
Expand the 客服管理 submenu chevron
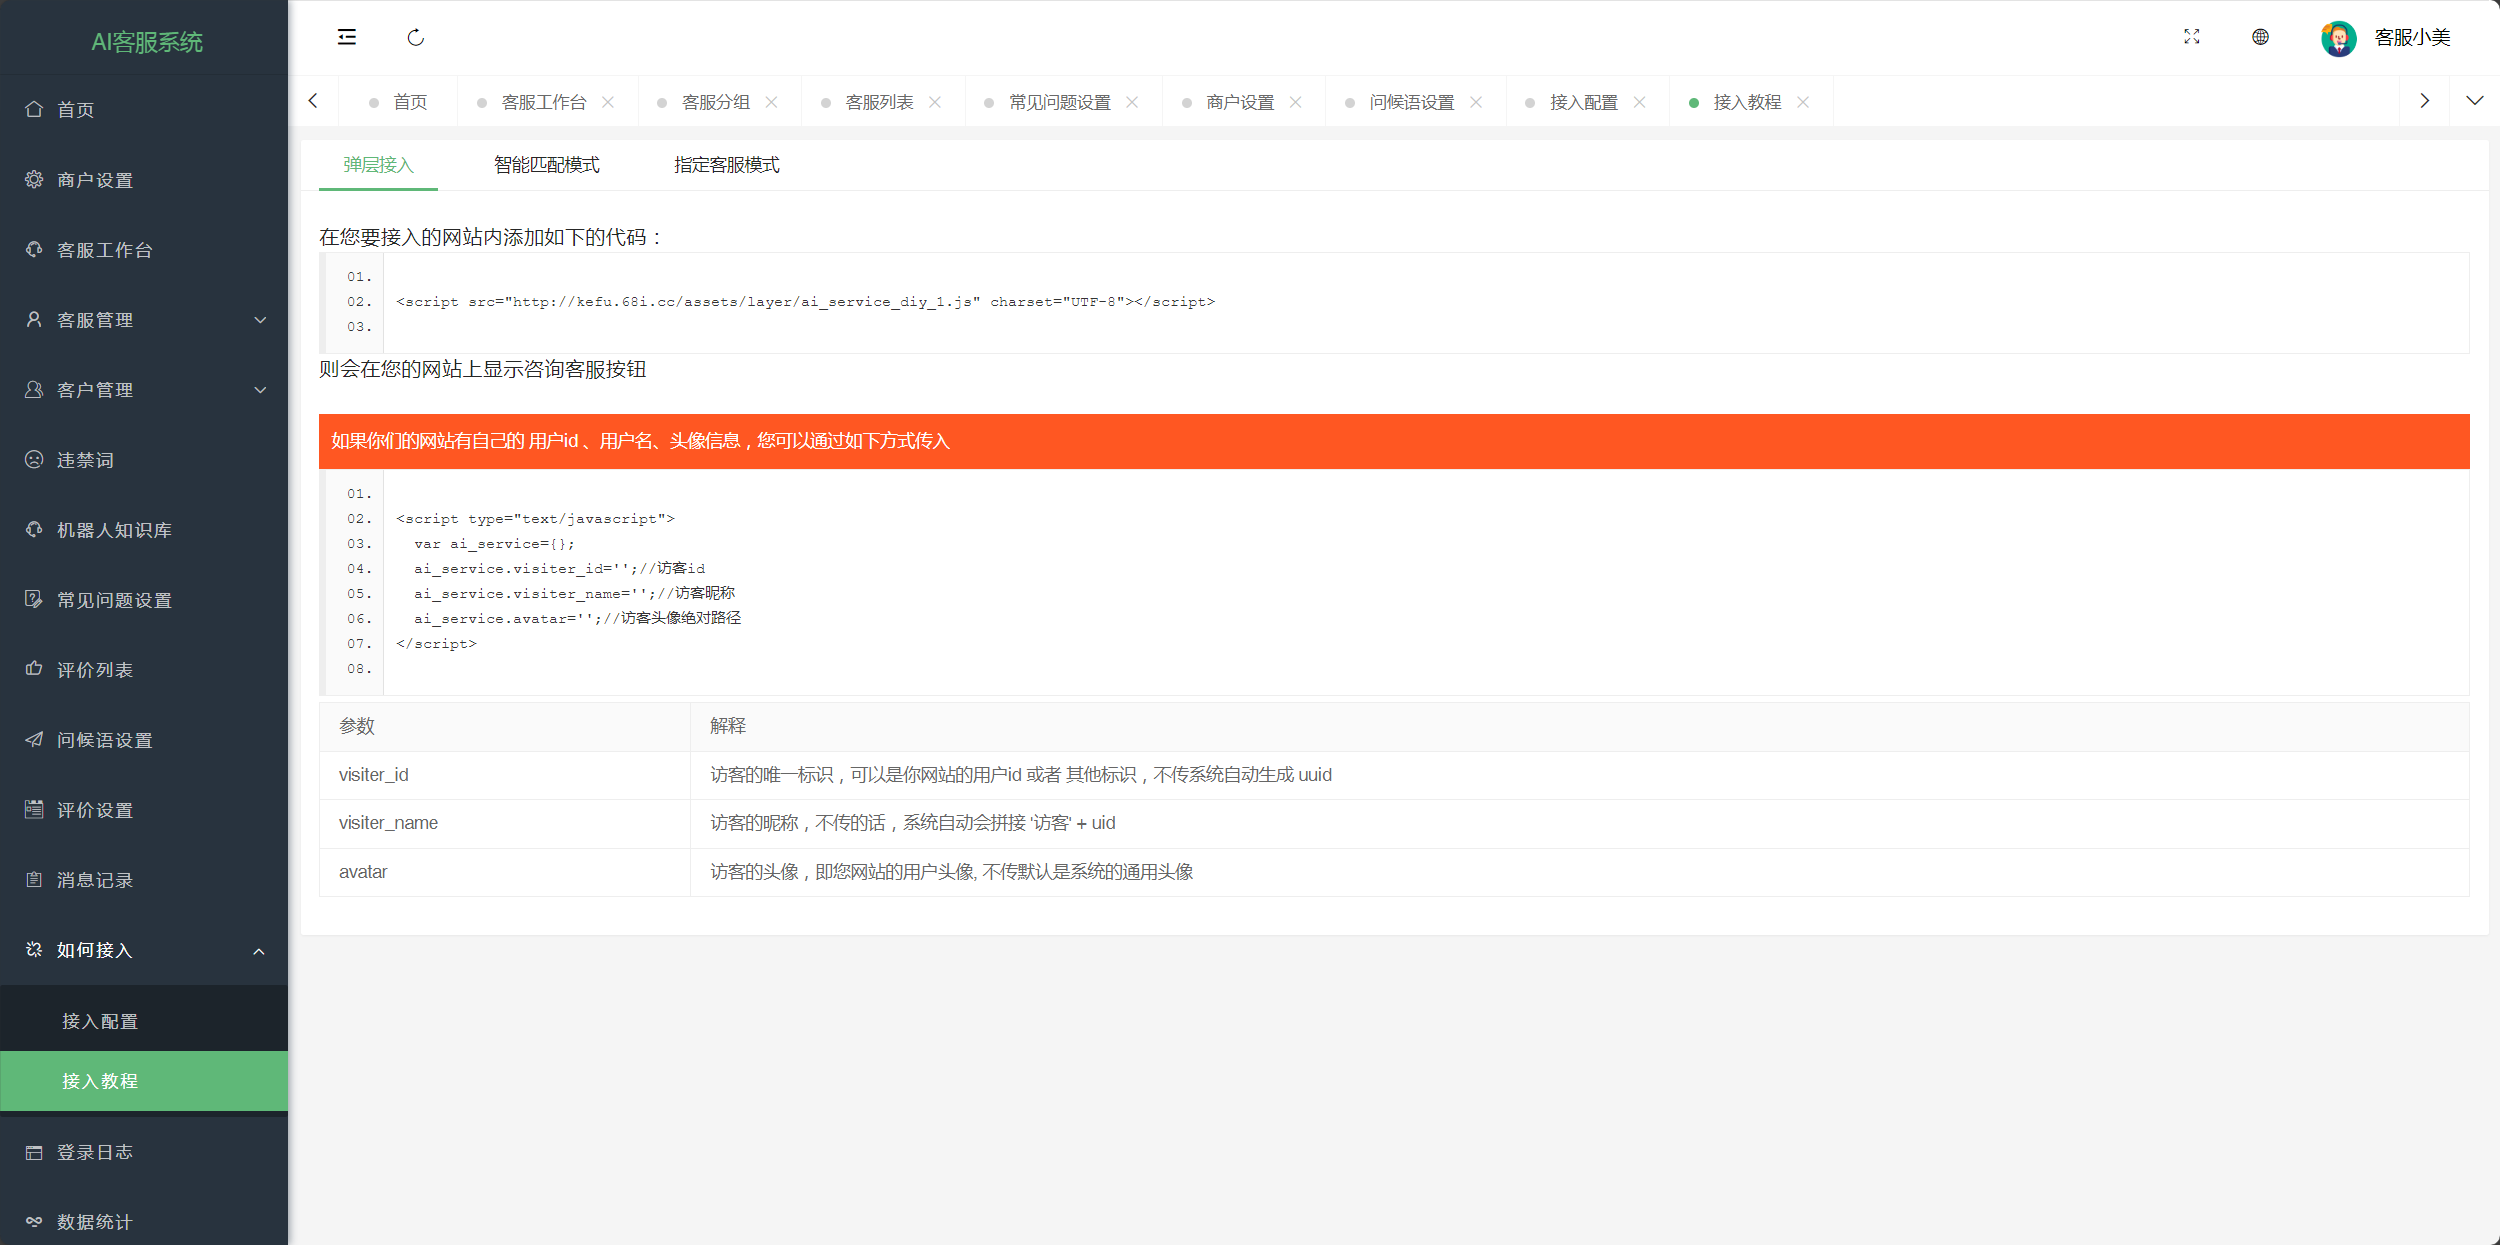pyautogui.click(x=260, y=320)
